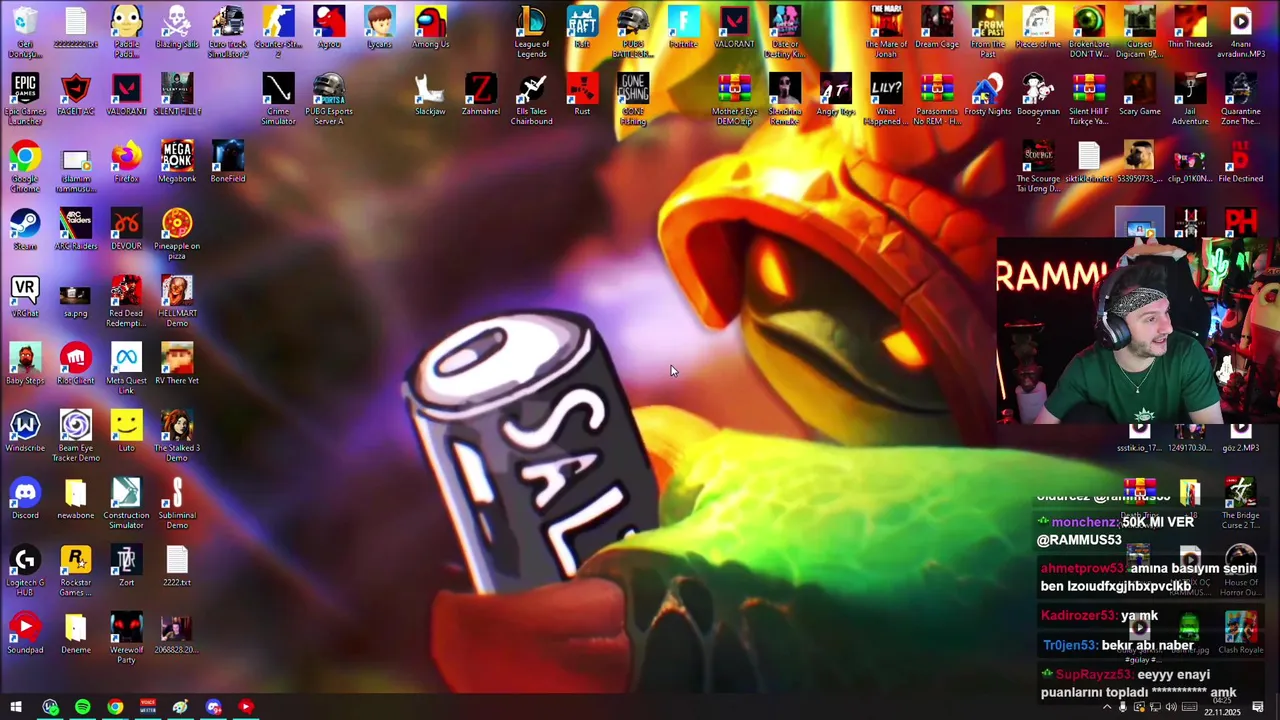Select the Slackjaw game icon
The width and height of the screenshot is (1280, 720).
pos(430,94)
